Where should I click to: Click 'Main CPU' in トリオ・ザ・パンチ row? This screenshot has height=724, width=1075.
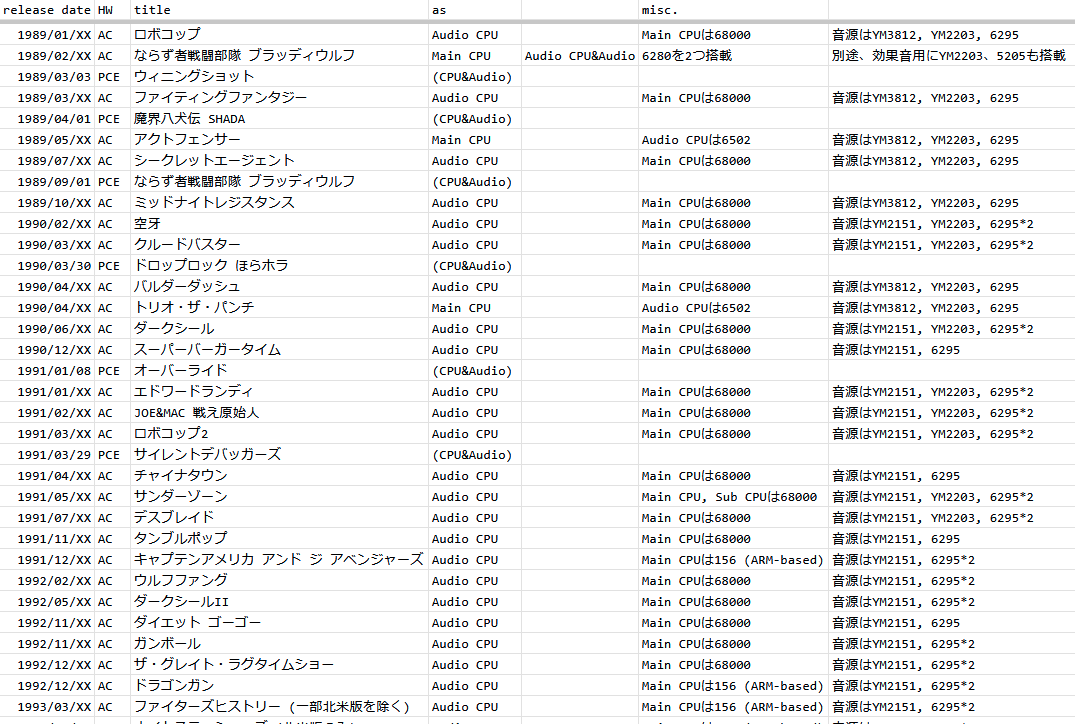[x=461, y=308]
